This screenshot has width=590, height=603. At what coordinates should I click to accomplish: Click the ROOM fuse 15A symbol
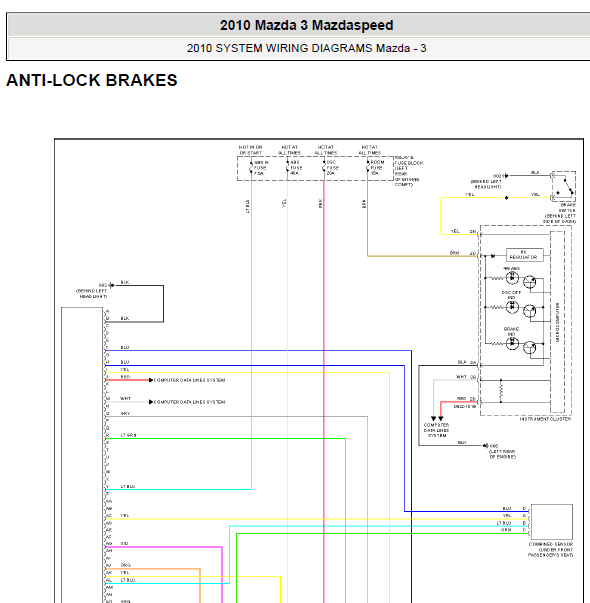coord(367,168)
